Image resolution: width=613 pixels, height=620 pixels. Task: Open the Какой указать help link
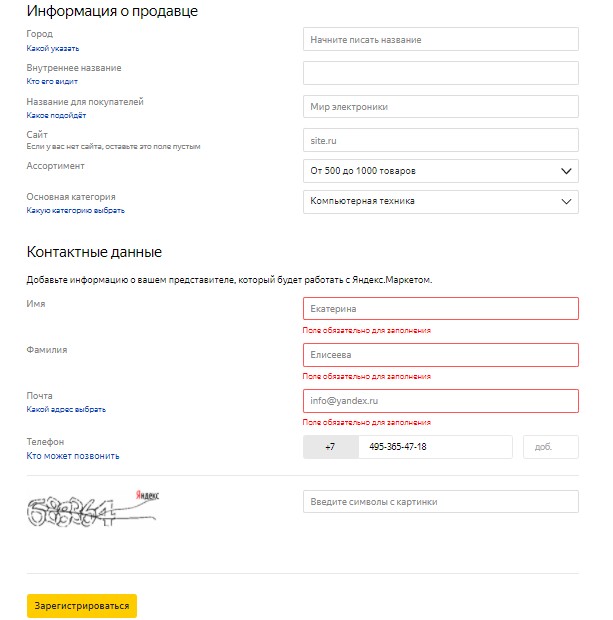pos(53,49)
